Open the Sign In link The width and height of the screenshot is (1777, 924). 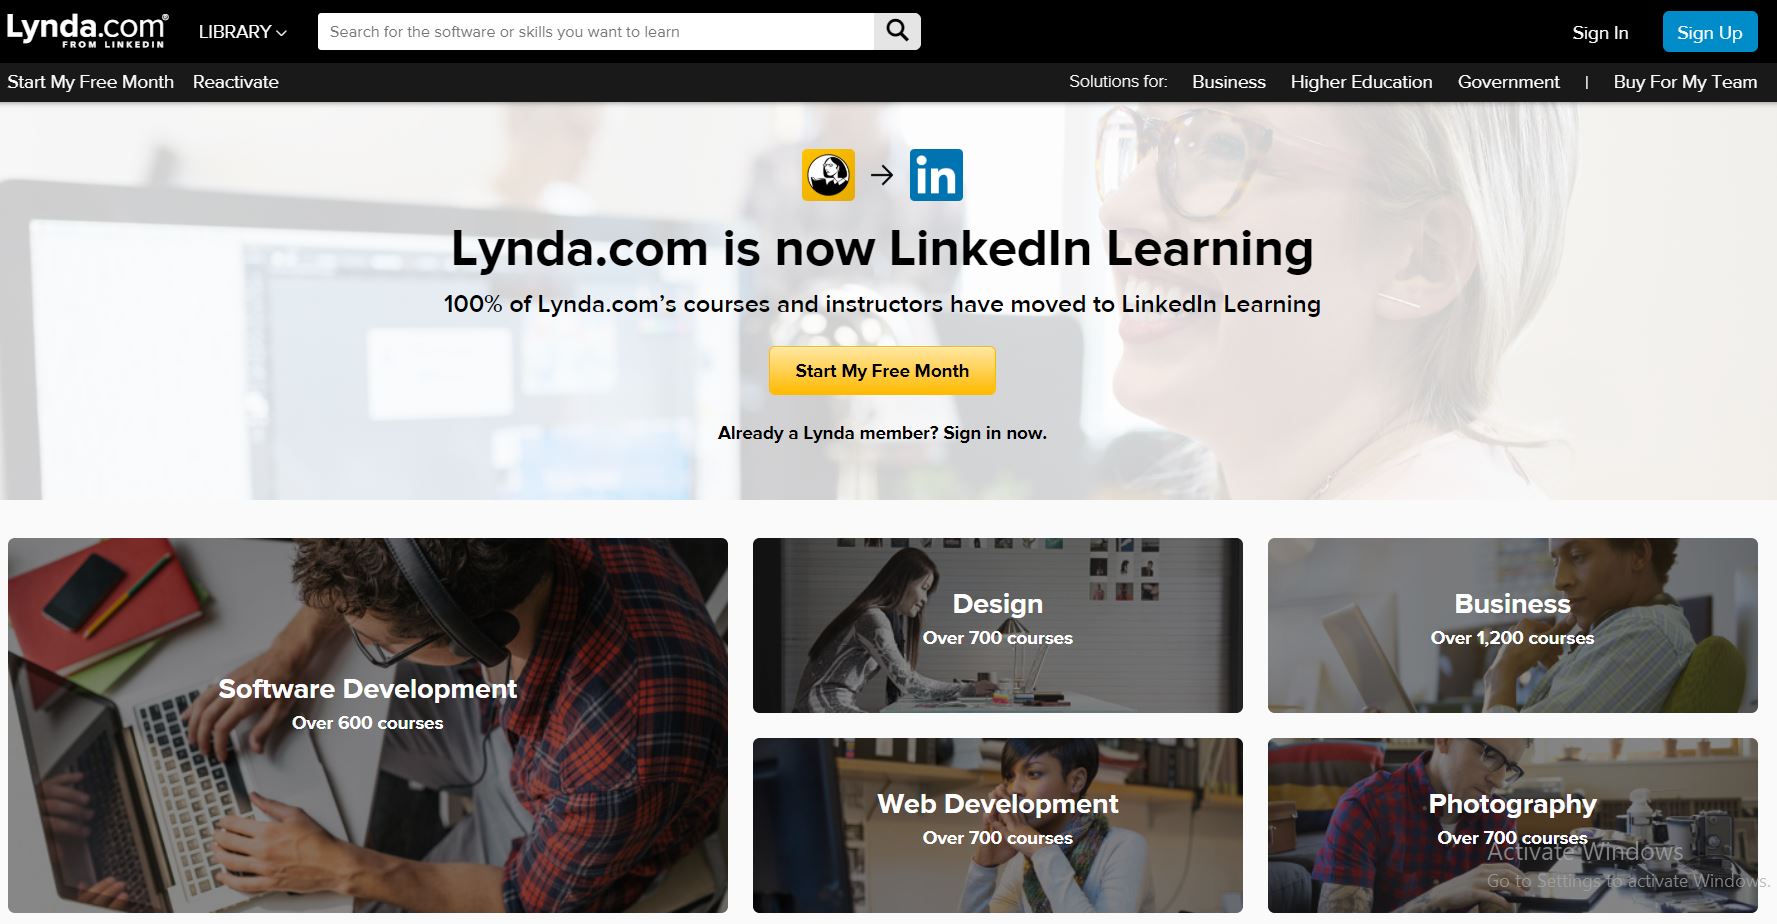1600,32
